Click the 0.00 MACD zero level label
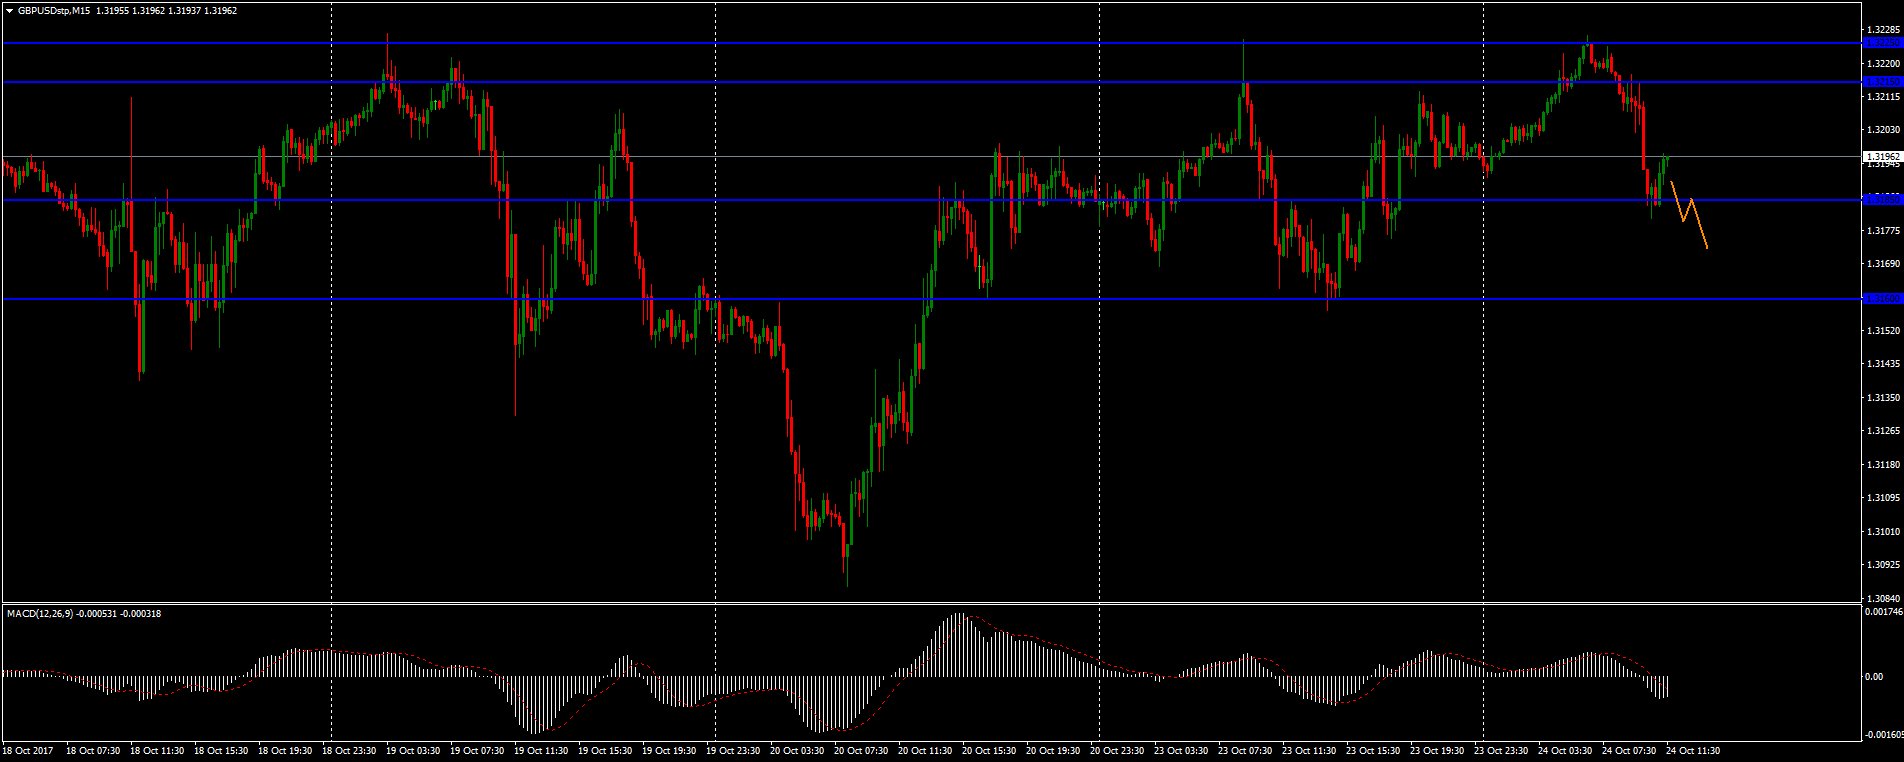This screenshot has width=1904, height=762. pos(1874,677)
